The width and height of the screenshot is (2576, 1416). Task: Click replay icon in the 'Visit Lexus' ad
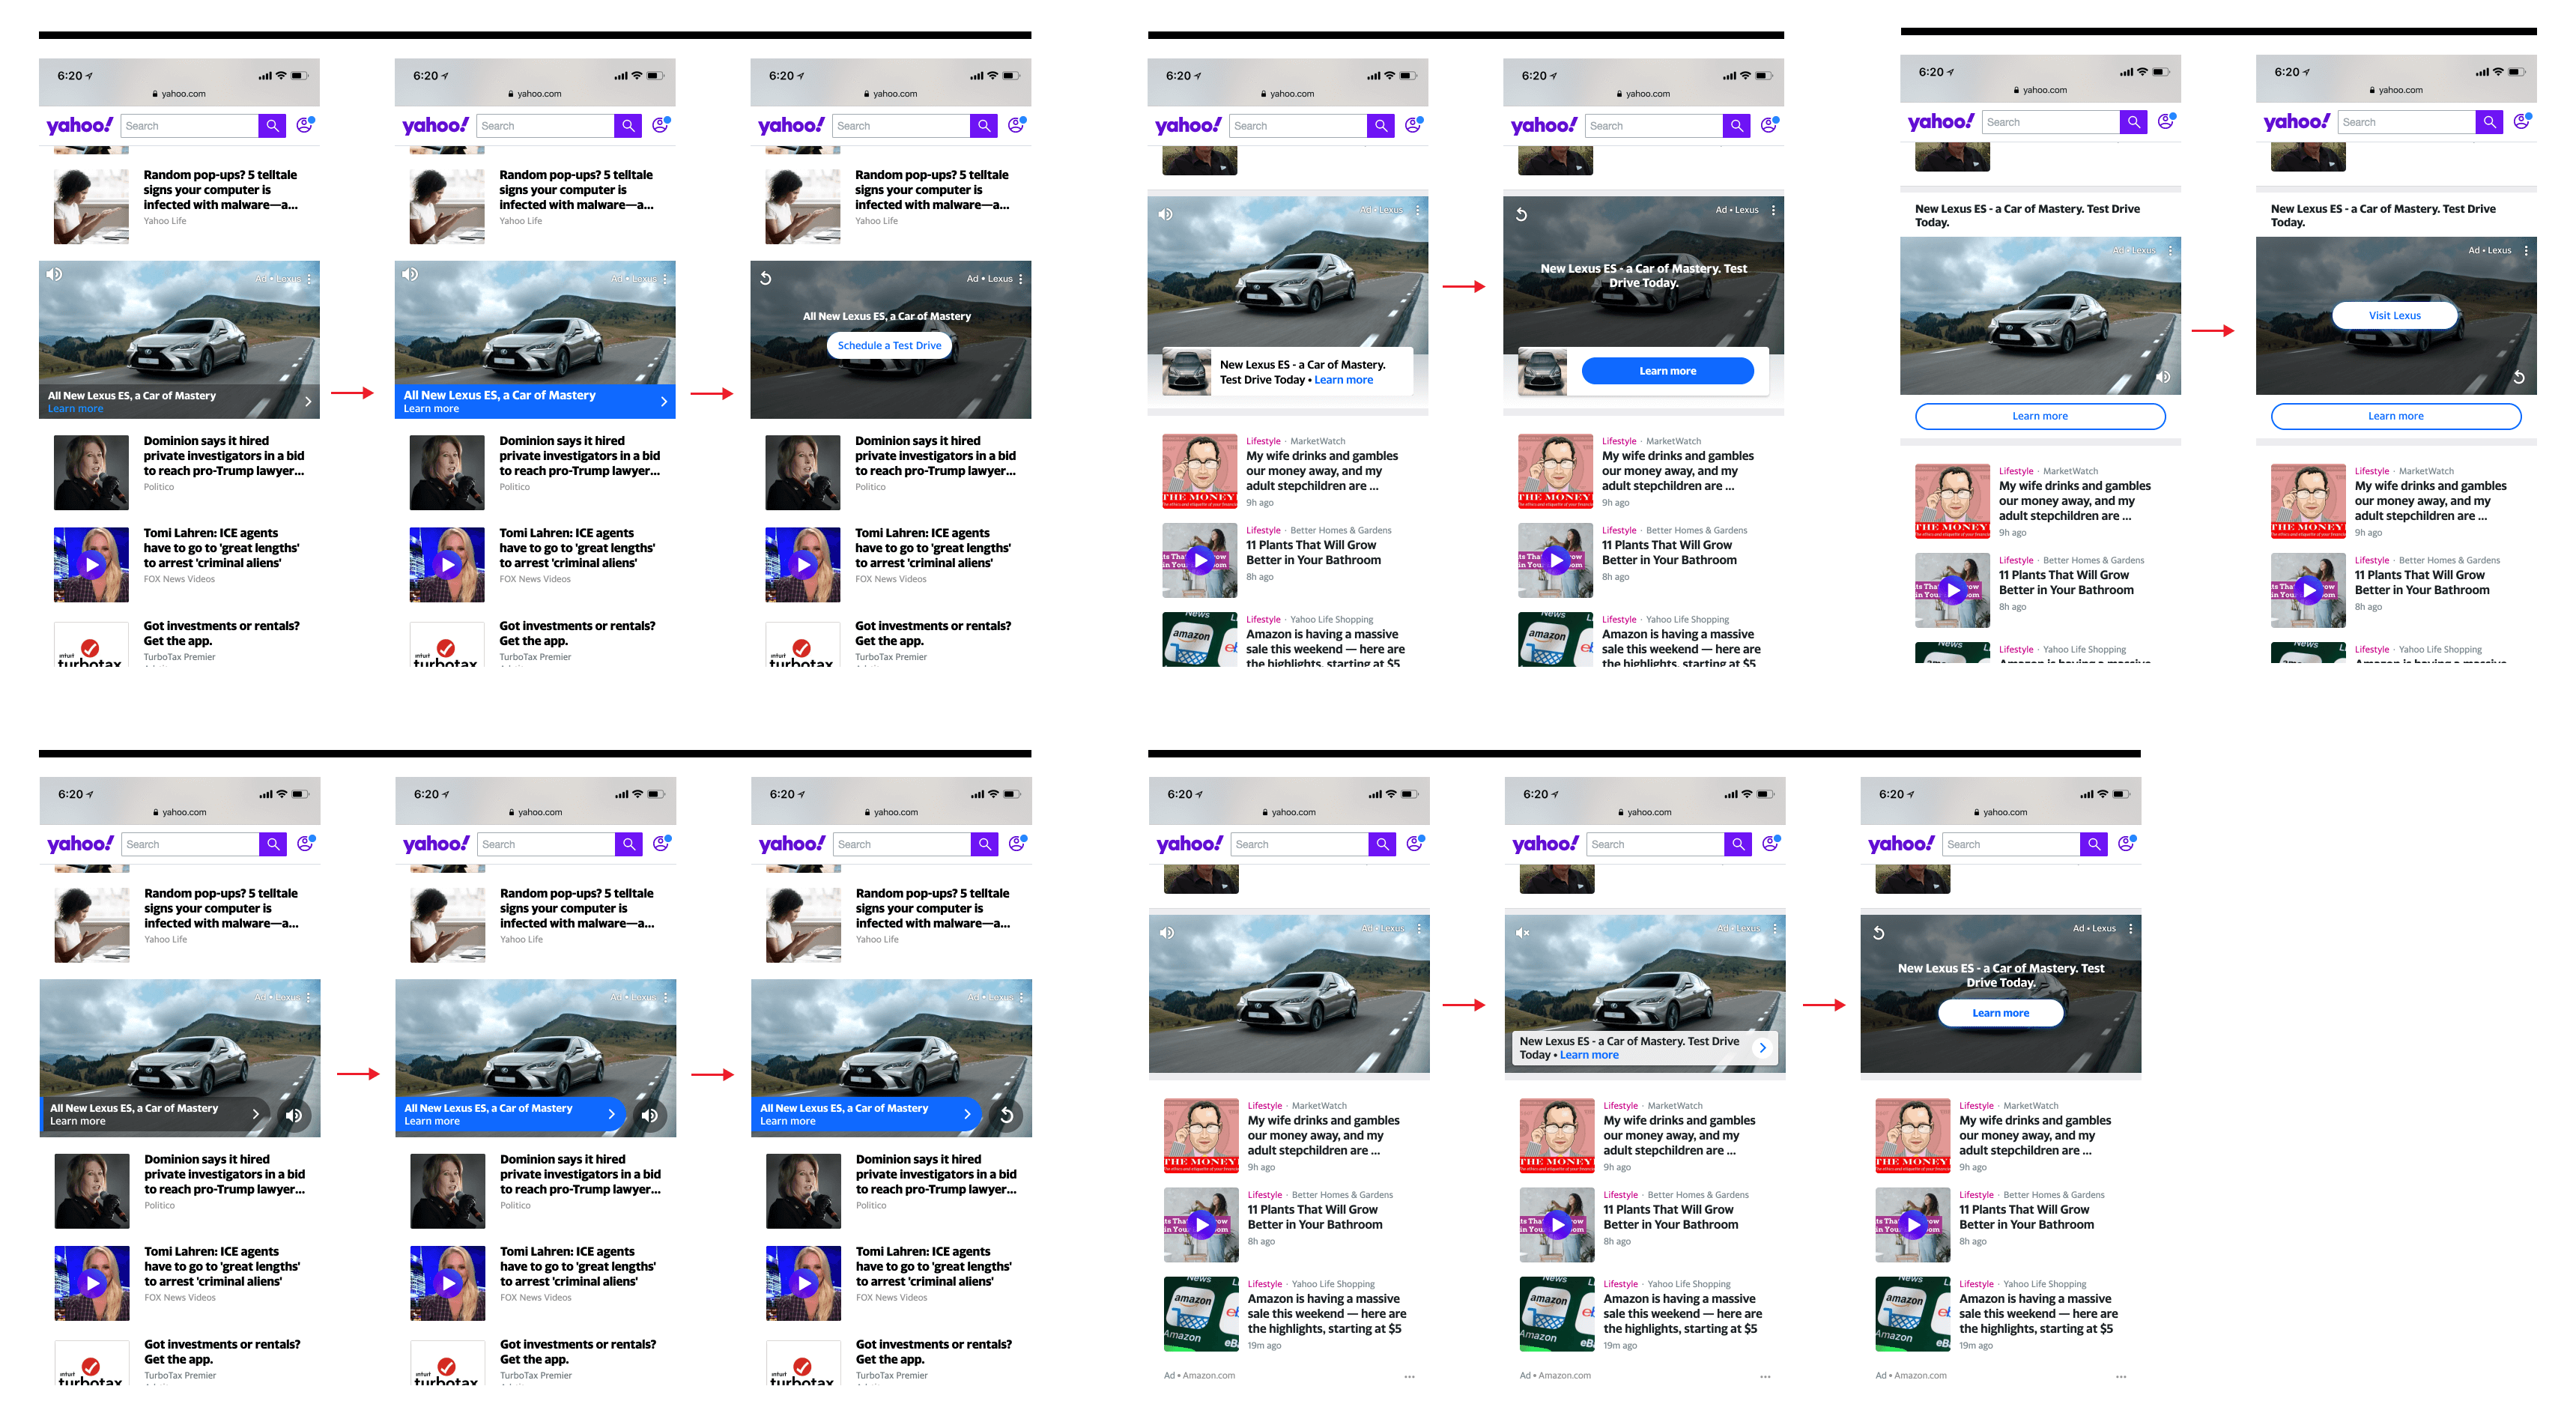pos(2518,377)
